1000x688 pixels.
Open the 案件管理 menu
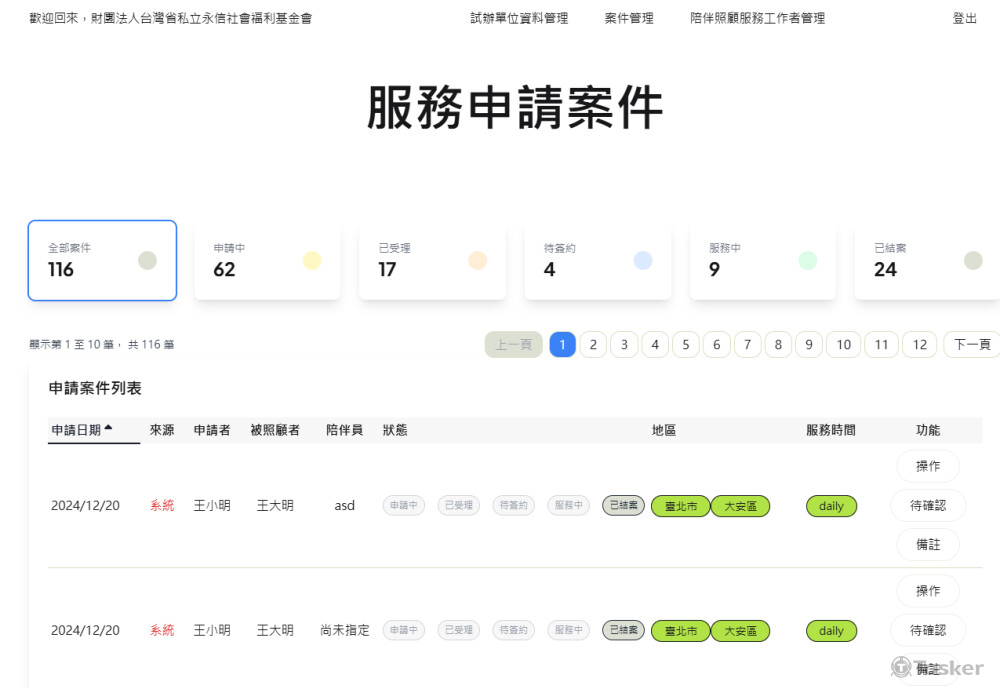[629, 18]
